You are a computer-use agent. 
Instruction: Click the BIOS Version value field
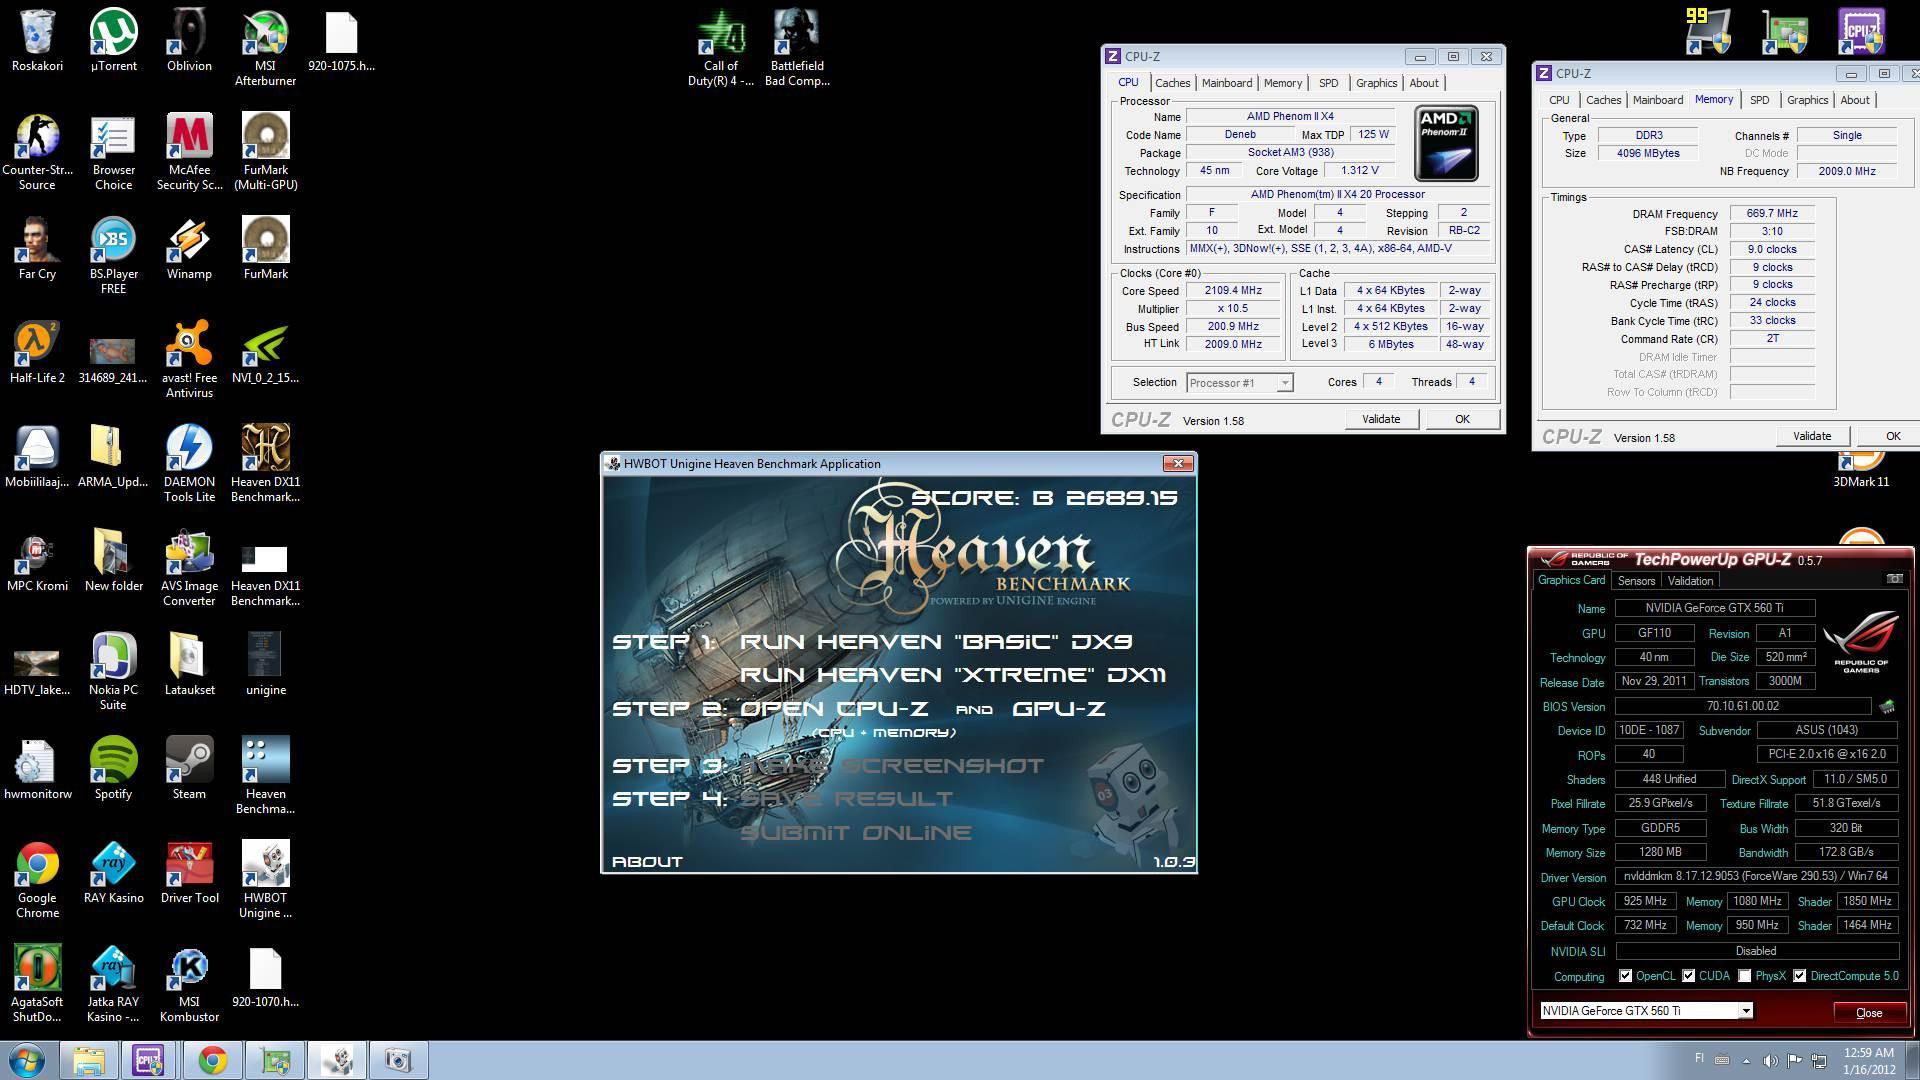(x=1742, y=706)
